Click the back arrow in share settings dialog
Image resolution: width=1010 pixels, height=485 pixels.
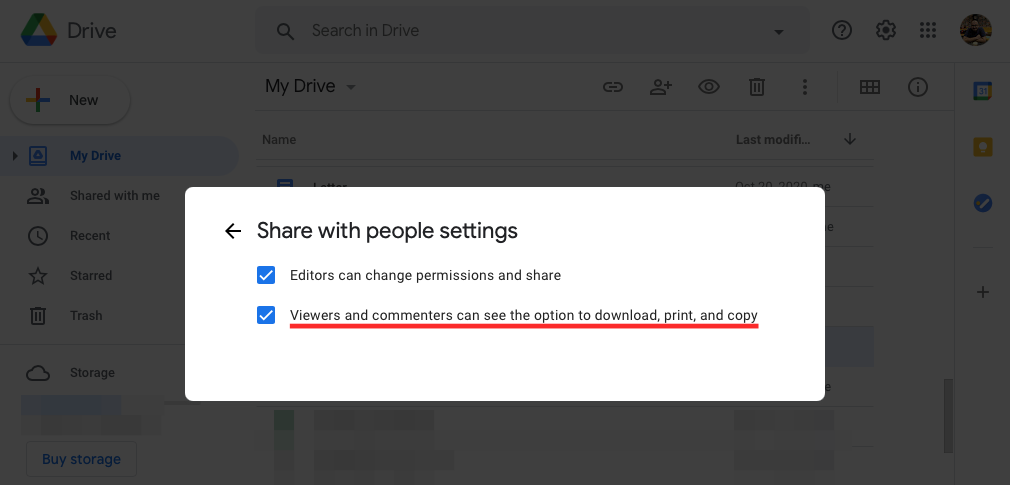click(233, 232)
